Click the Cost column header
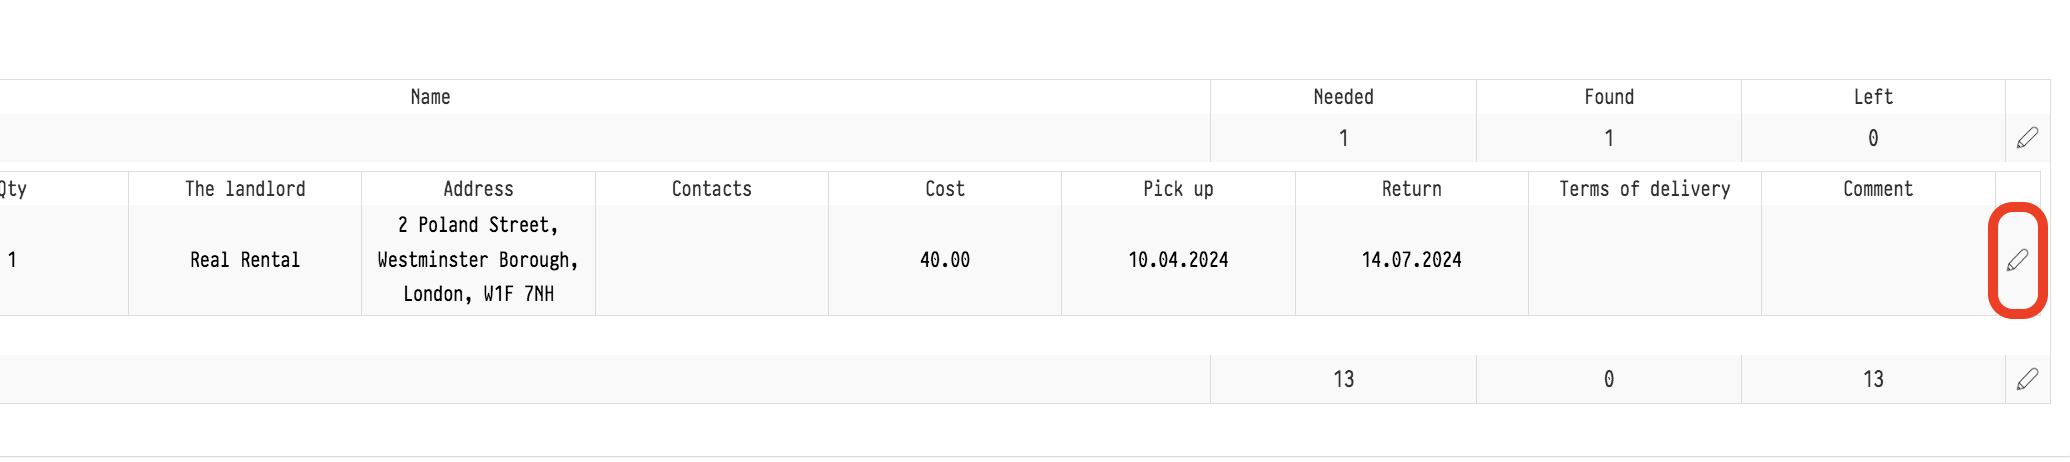This screenshot has height=462, width=2070. coord(944,189)
